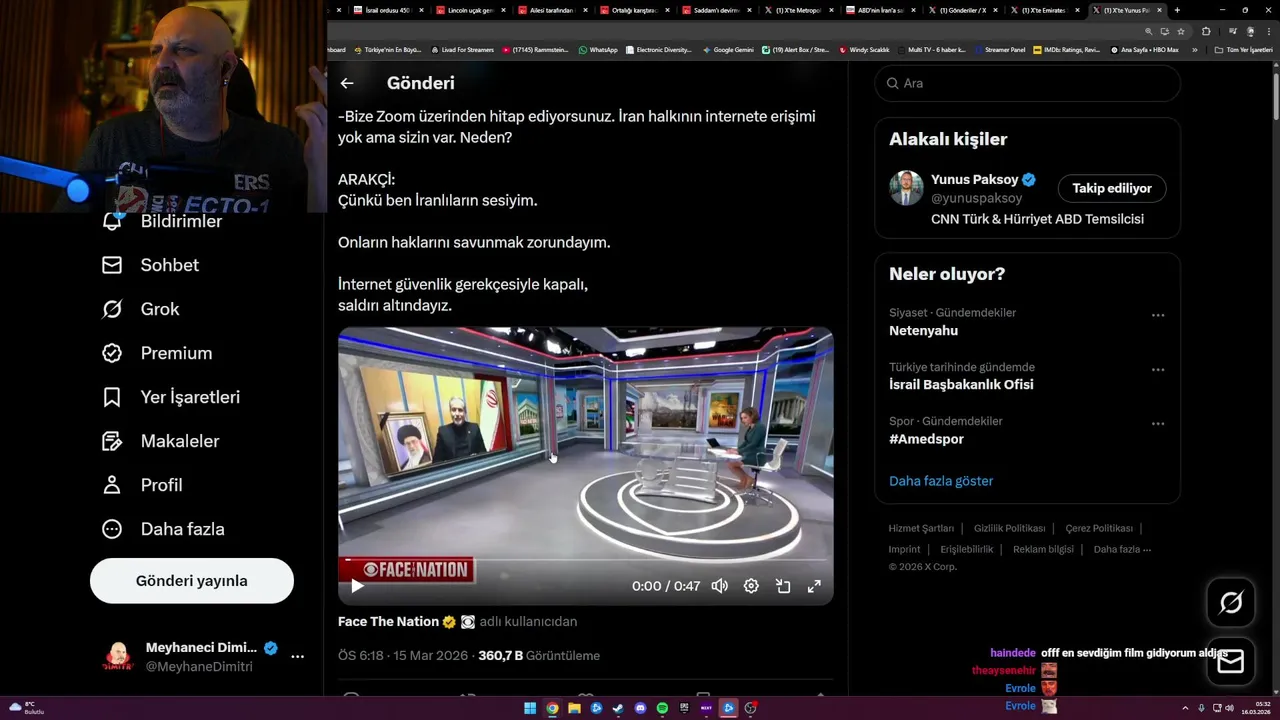Click Daha fazla göster link
Screen dimensions: 1280x720
click(941, 481)
